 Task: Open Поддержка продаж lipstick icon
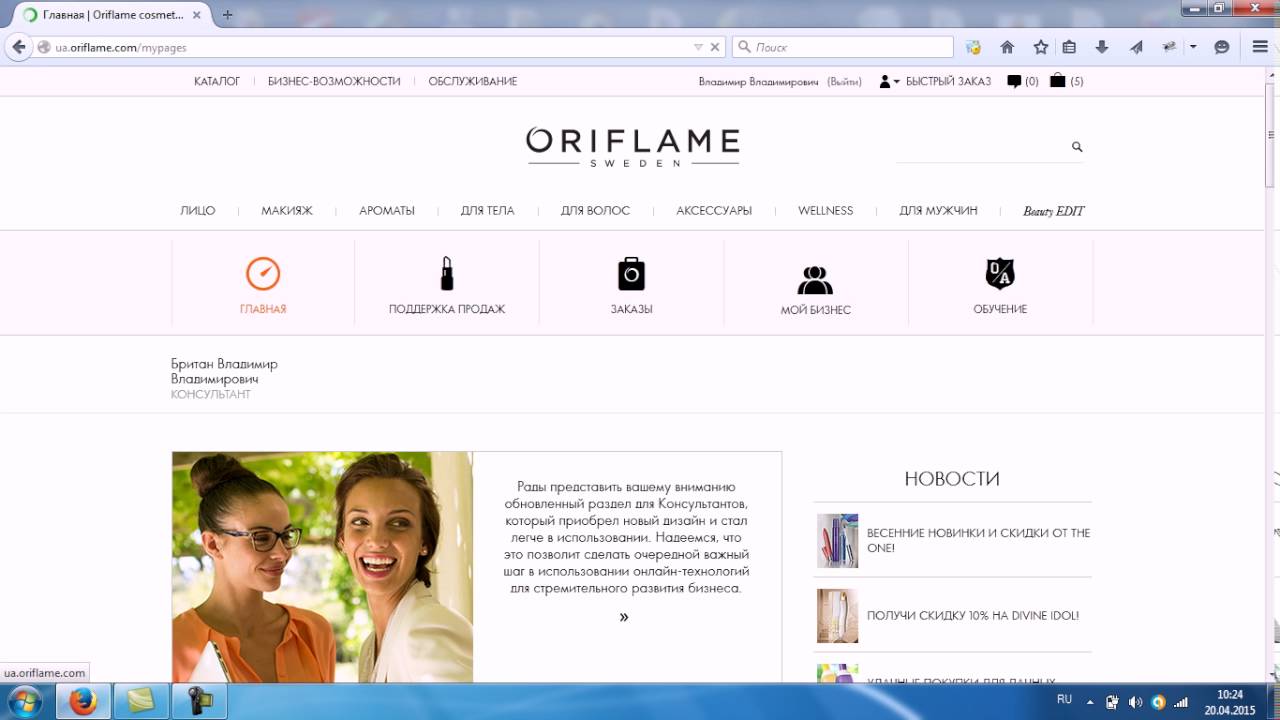click(447, 273)
